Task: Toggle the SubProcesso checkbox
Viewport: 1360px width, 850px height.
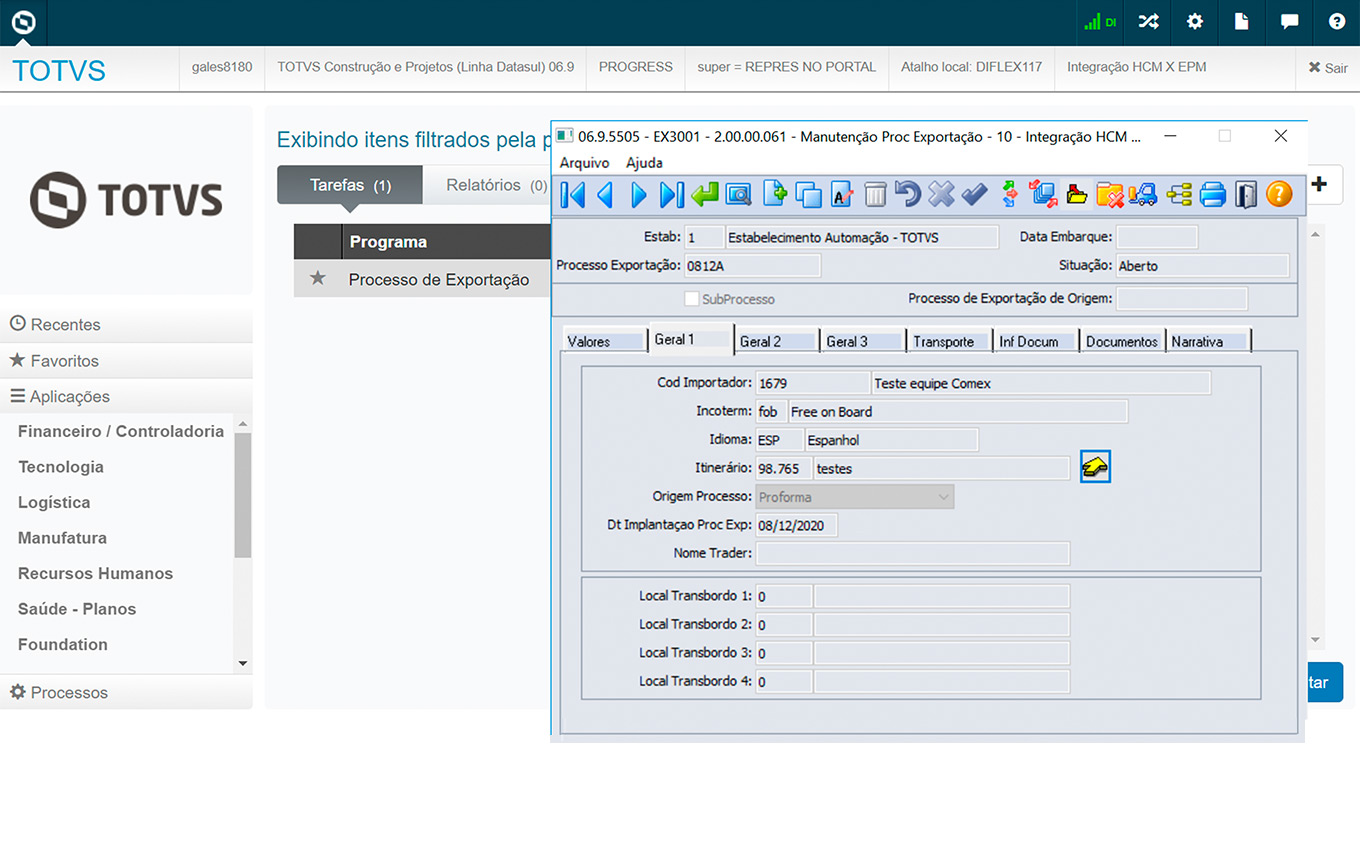Action: tap(691, 299)
